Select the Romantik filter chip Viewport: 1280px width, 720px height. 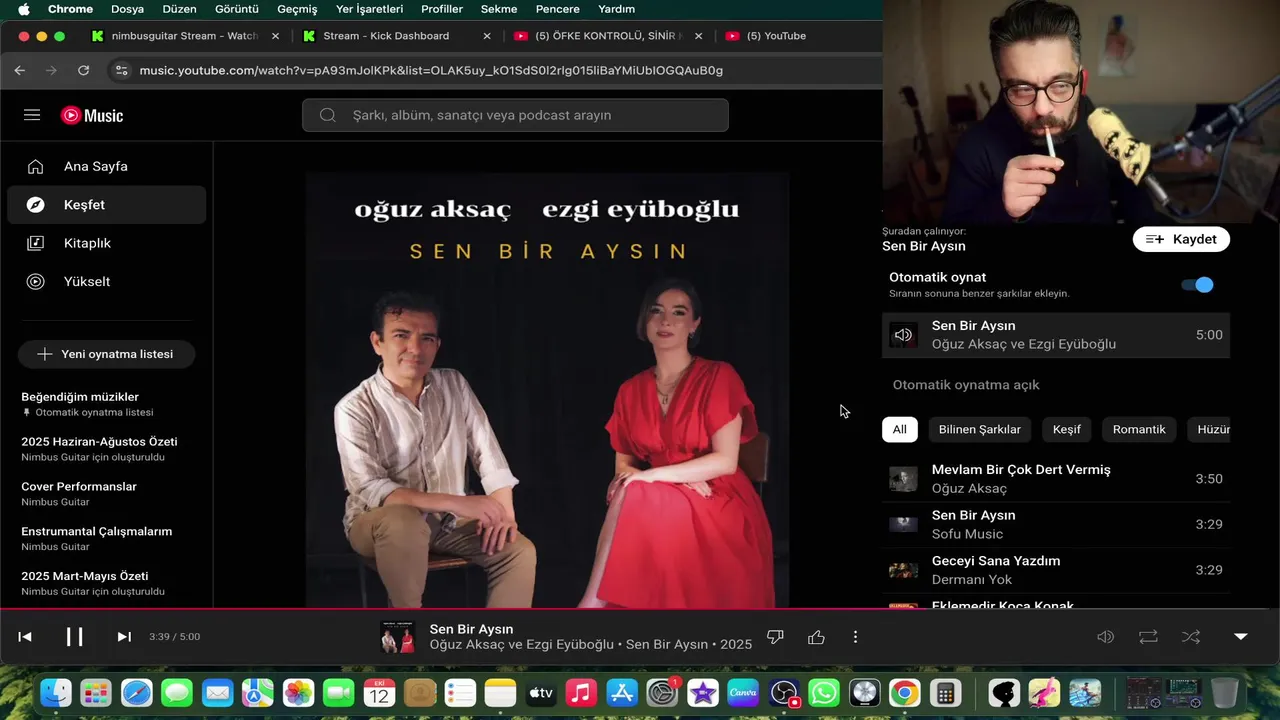(x=1139, y=429)
